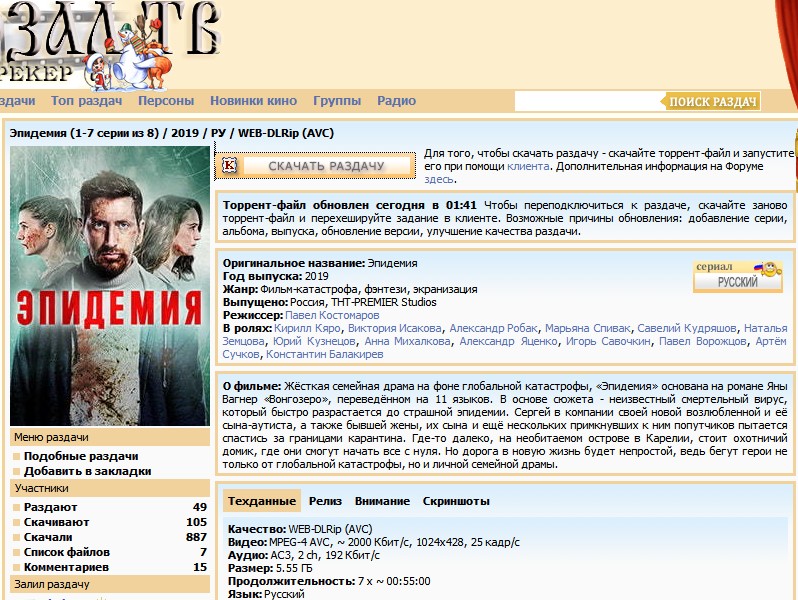
Task: Choose Добавить в закладки link
Action: tap(87, 471)
